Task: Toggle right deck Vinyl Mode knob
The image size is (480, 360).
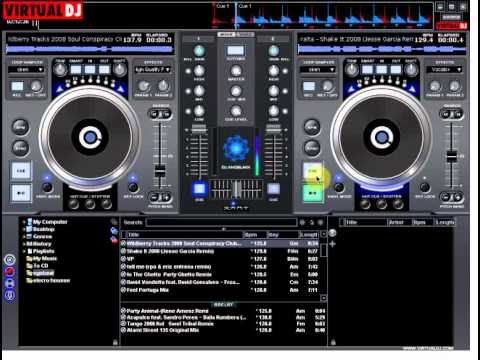Action: (x=339, y=187)
